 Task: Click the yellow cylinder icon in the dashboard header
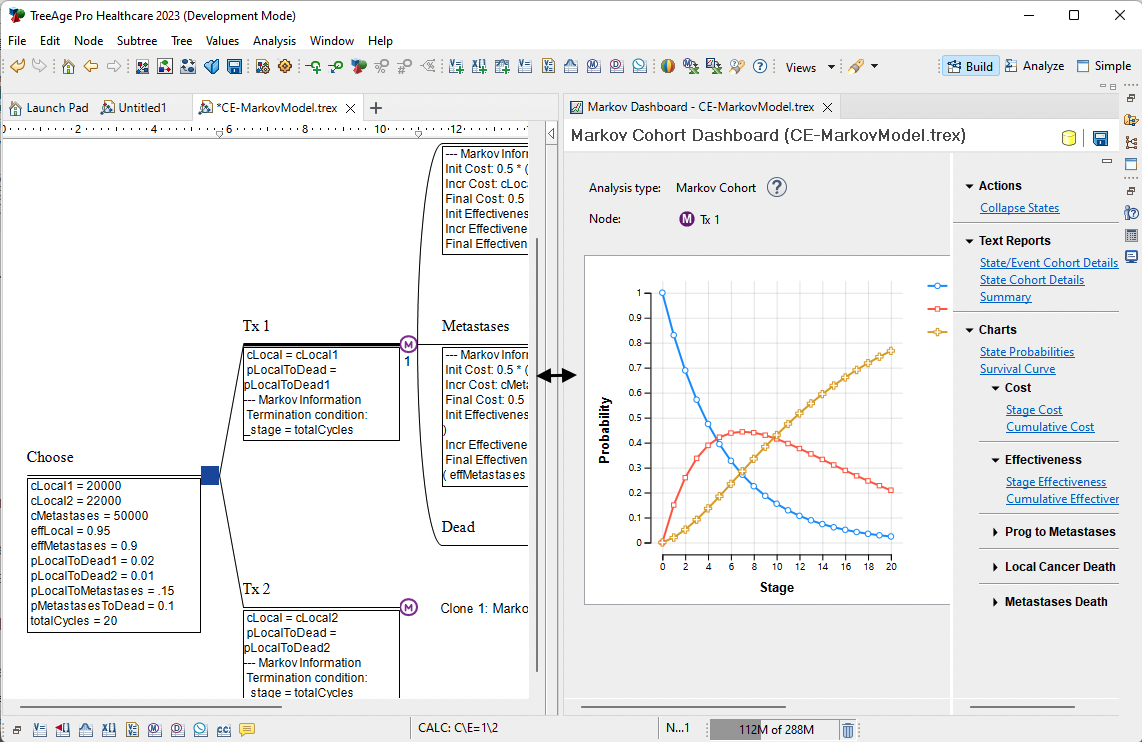1069,138
